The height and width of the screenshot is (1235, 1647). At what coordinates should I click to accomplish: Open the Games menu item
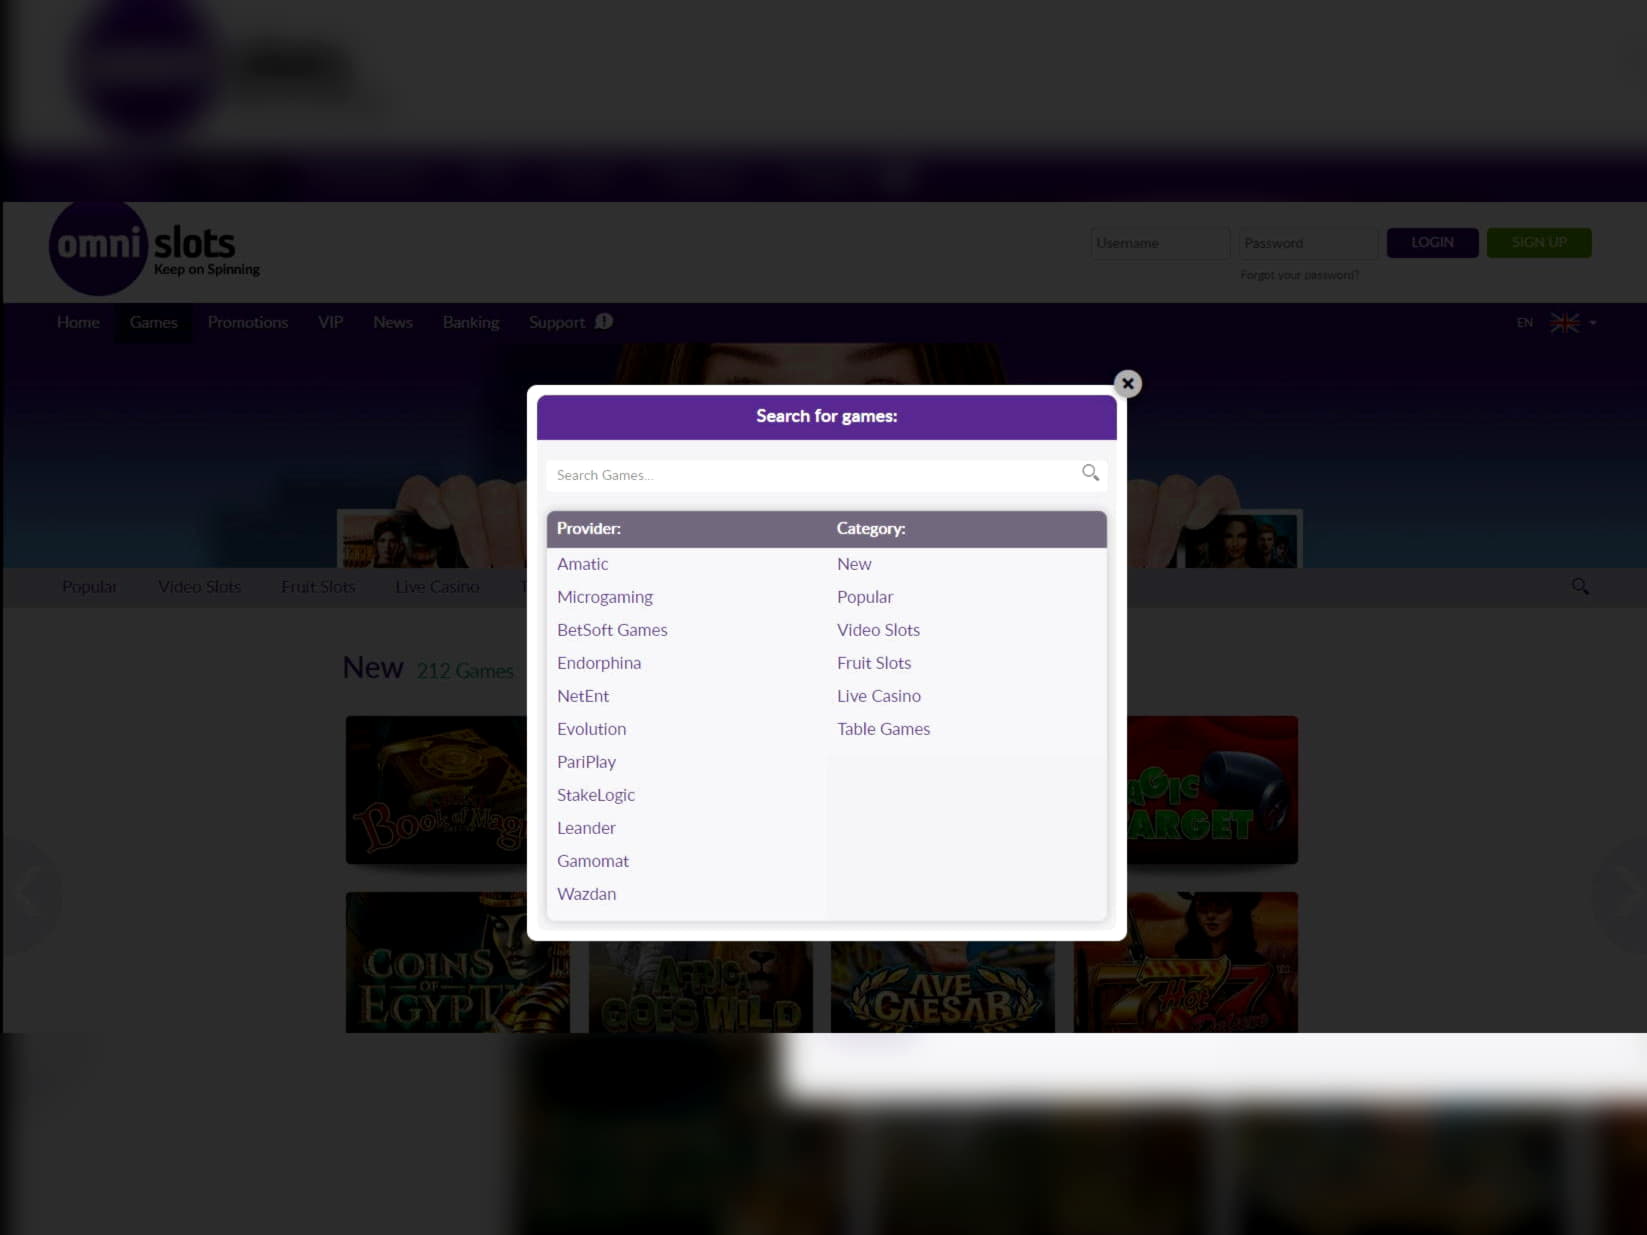click(x=153, y=322)
